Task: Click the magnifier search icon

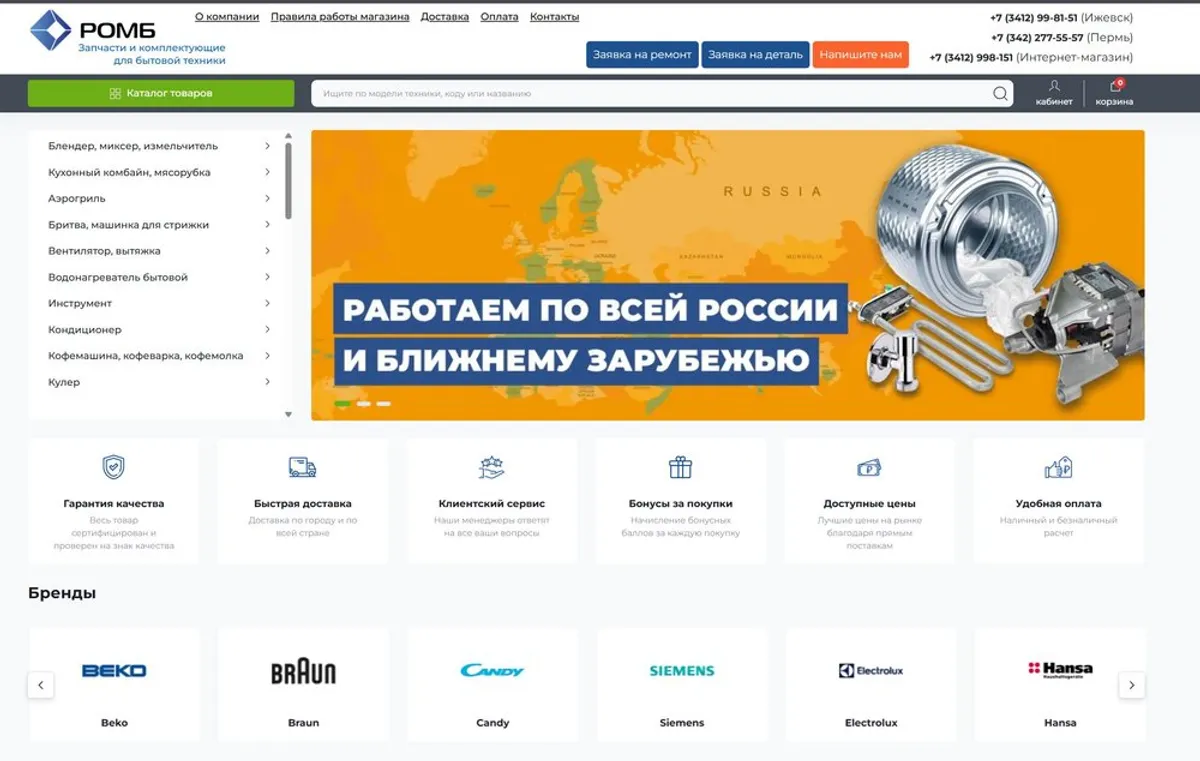Action: point(1000,94)
